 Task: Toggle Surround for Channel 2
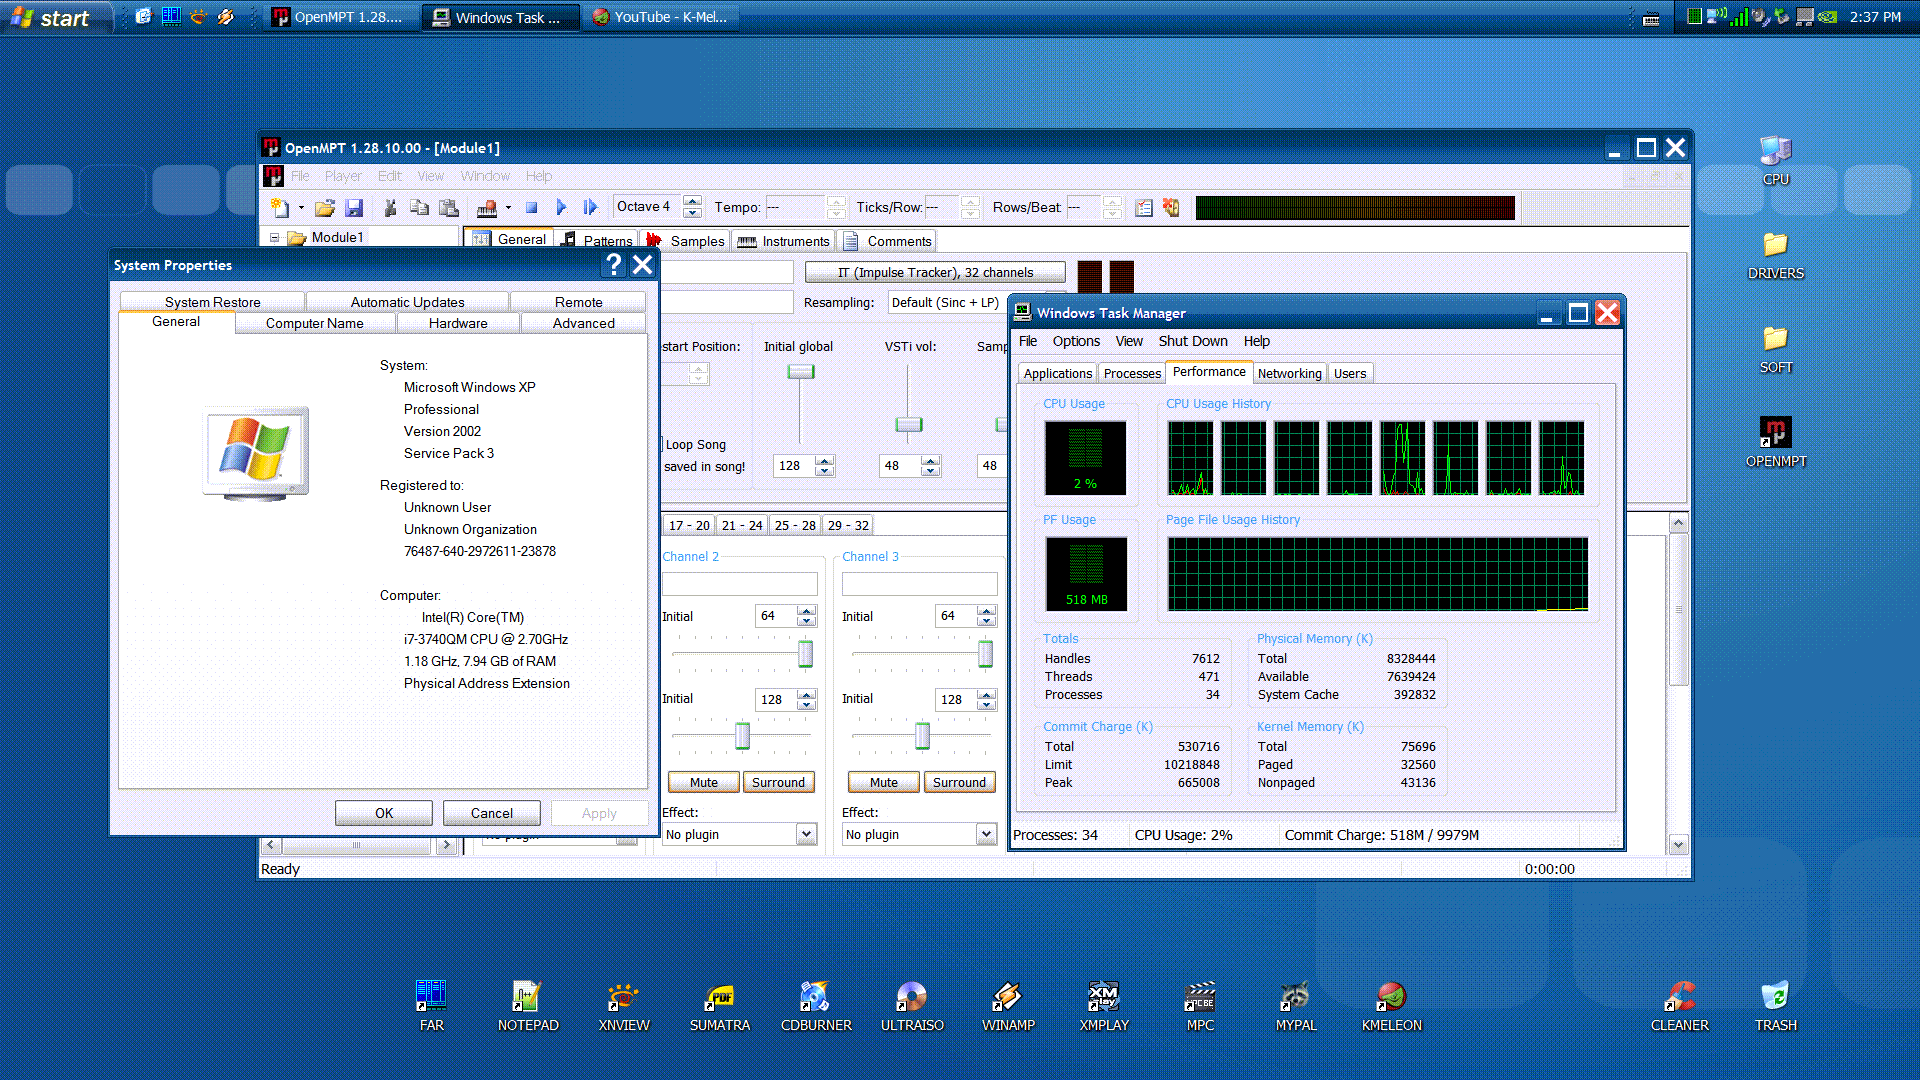[778, 782]
